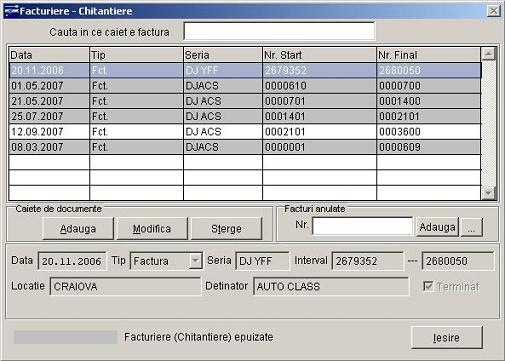Viewport: 505px width, 361px height.
Task: Focus the Facturi anulate Nr. field
Action: coord(362,226)
